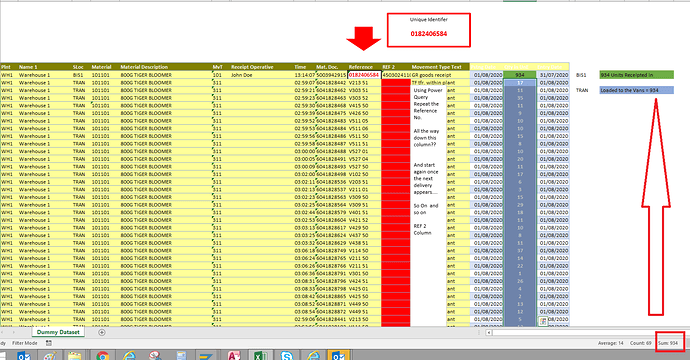Open Paint from the taskbar
690x360 pixels.
click(x=49, y=355)
